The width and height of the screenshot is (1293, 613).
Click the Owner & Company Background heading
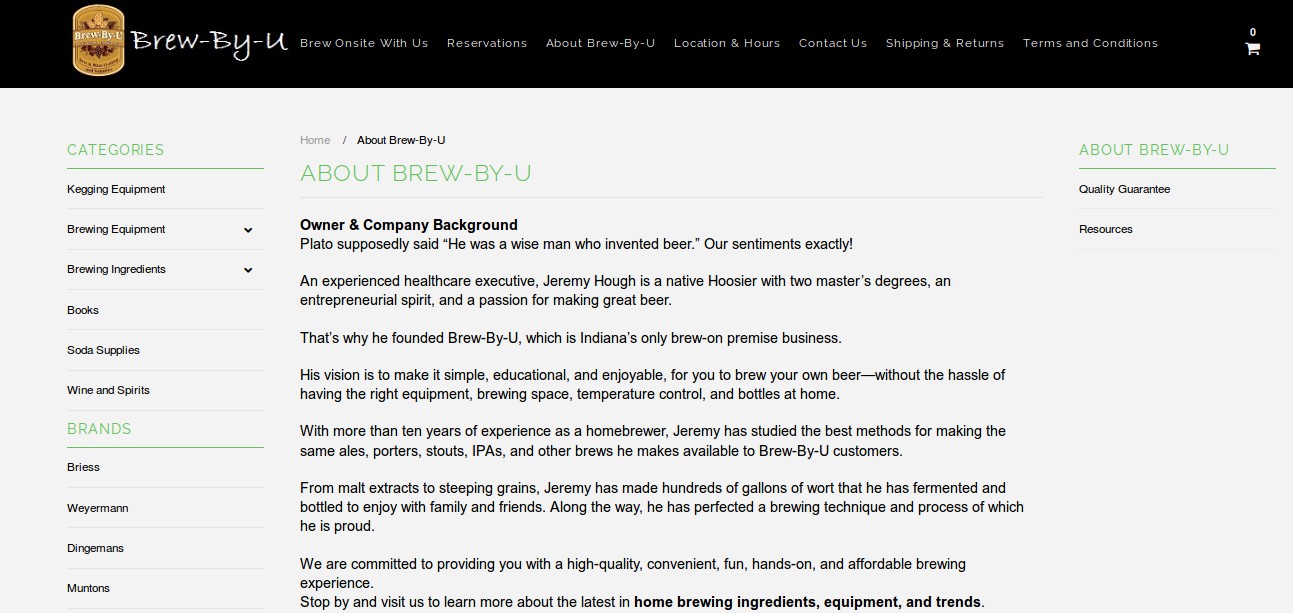(x=409, y=225)
